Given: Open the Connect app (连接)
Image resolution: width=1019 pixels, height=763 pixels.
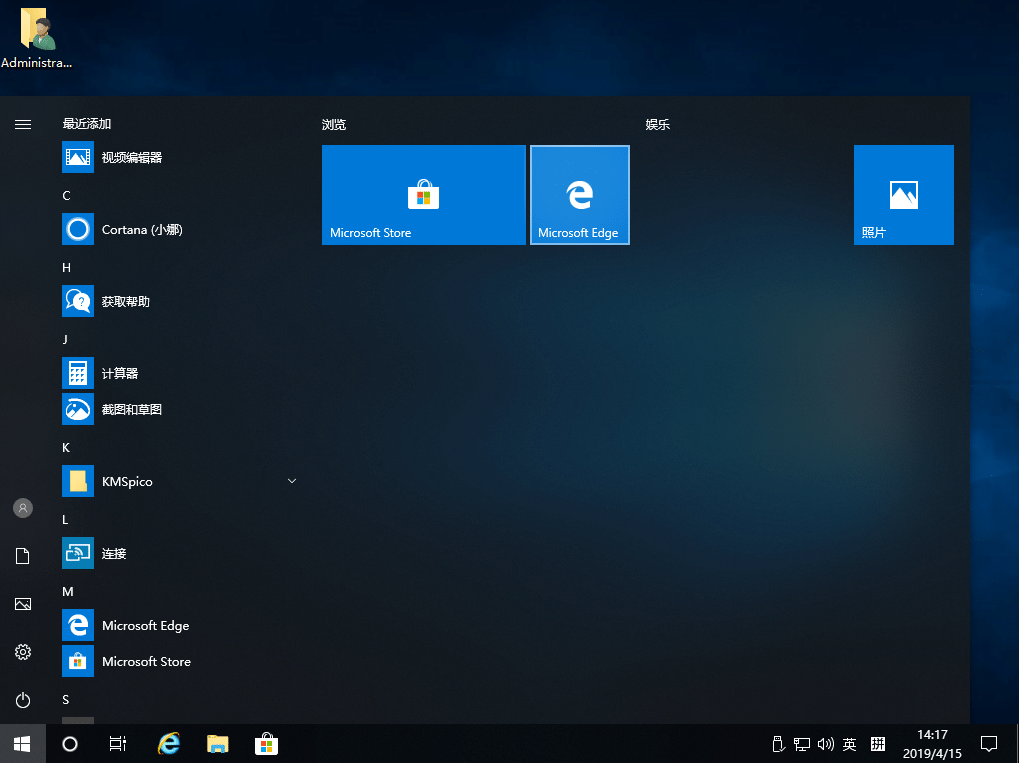Looking at the screenshot, I should click(113, 554).
